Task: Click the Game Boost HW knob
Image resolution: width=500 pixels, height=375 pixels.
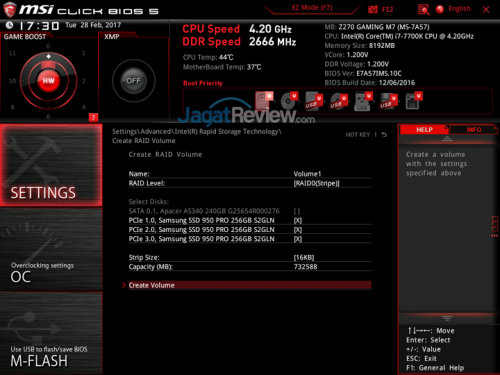Action: coord(48,81)
